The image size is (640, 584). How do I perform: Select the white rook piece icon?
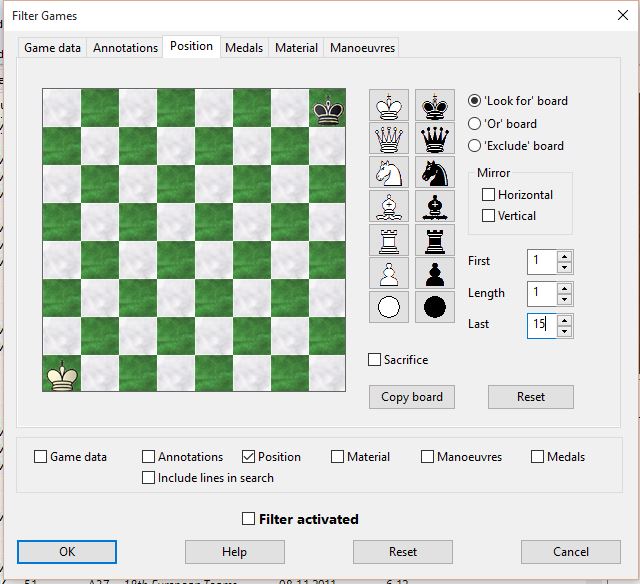click(x=389, y=240)
